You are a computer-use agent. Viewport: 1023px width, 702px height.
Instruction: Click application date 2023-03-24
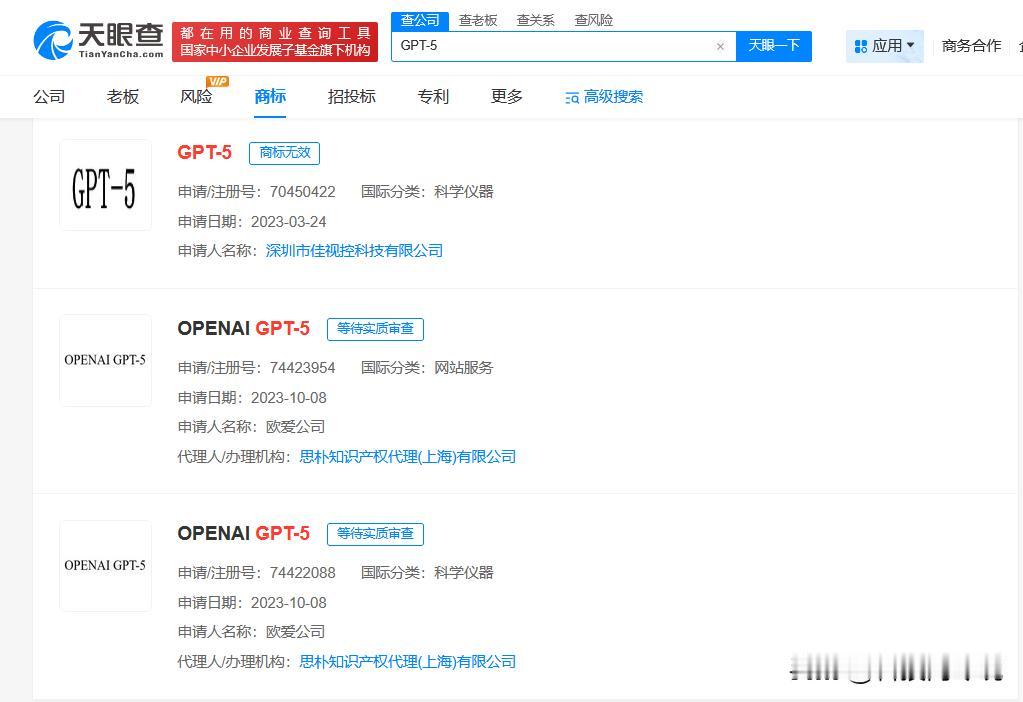(288, 222)
